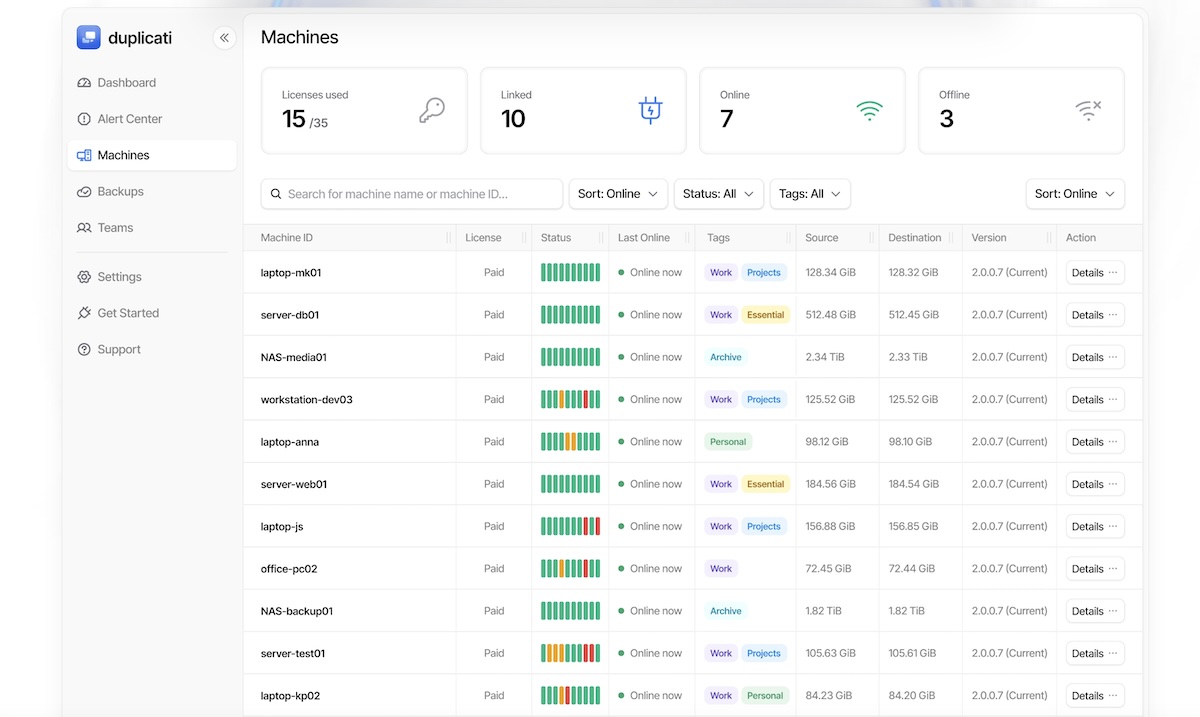Click the Essential tag on server-db01
The height and width of the screenshot is (717, 1200).
[x=765, y=315]
